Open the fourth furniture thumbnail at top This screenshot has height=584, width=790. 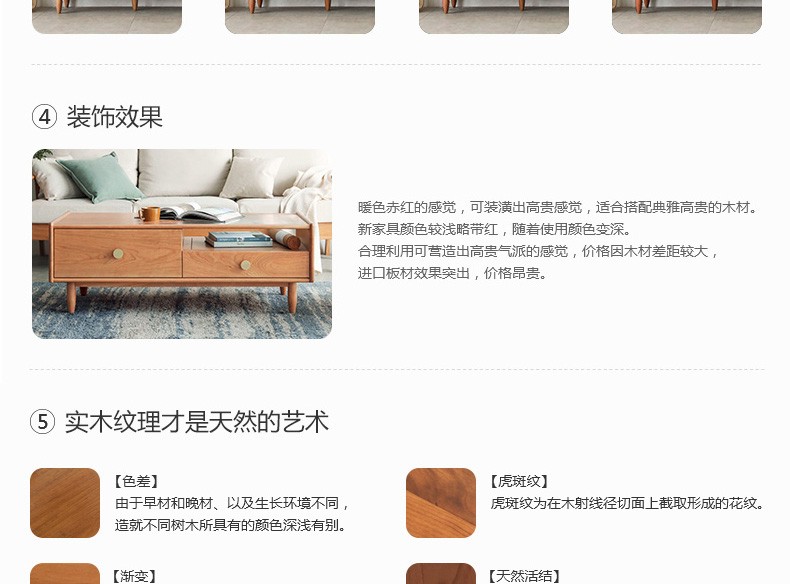tap(687, 17)
